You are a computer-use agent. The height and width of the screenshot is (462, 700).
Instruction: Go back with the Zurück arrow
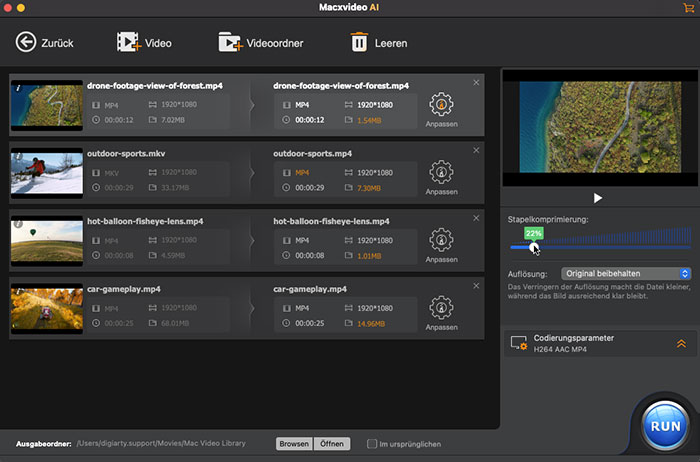[25, 42]
